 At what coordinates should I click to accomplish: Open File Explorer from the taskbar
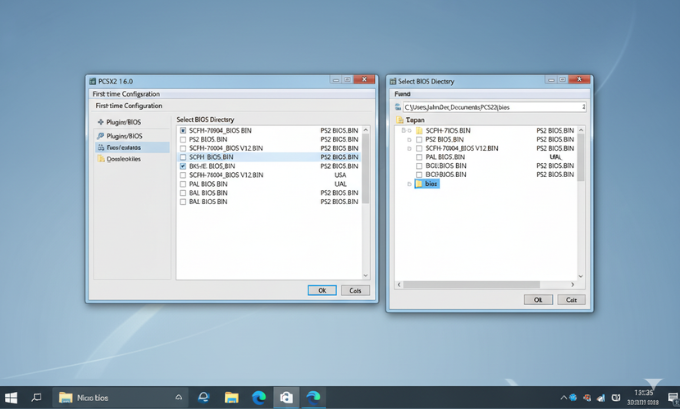[231, 397]
